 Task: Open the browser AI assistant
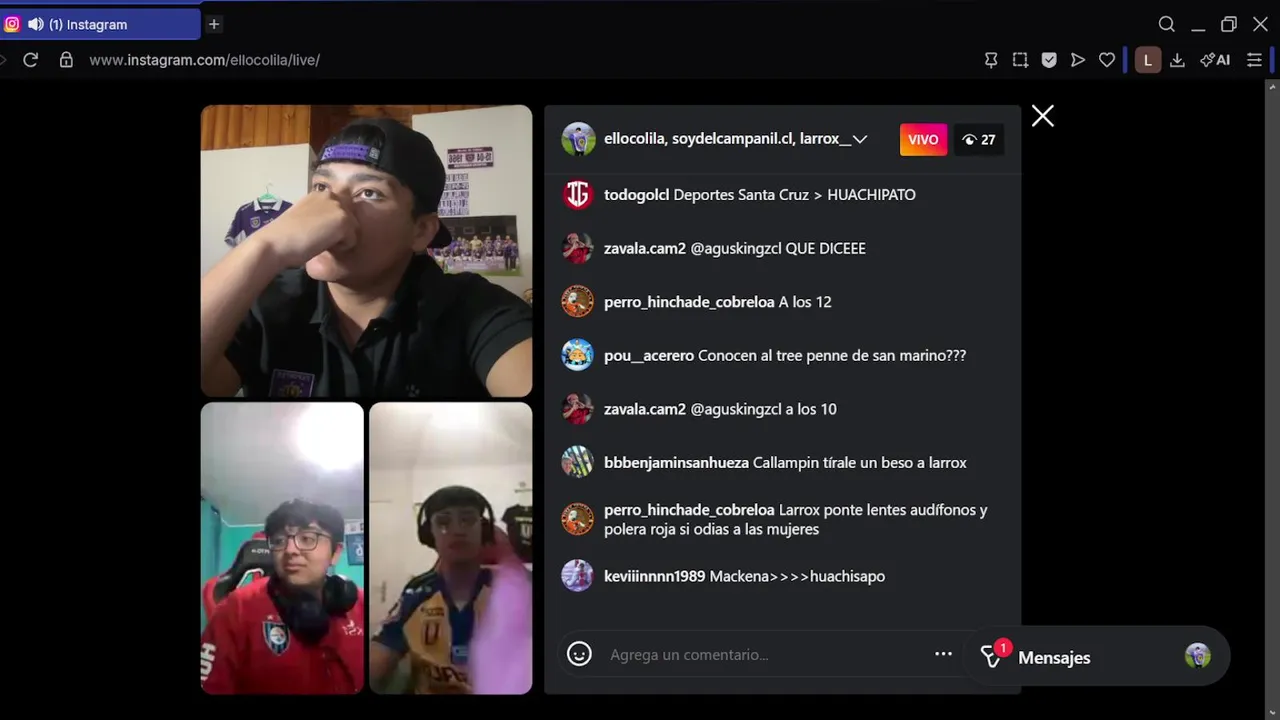(1215, 60)
